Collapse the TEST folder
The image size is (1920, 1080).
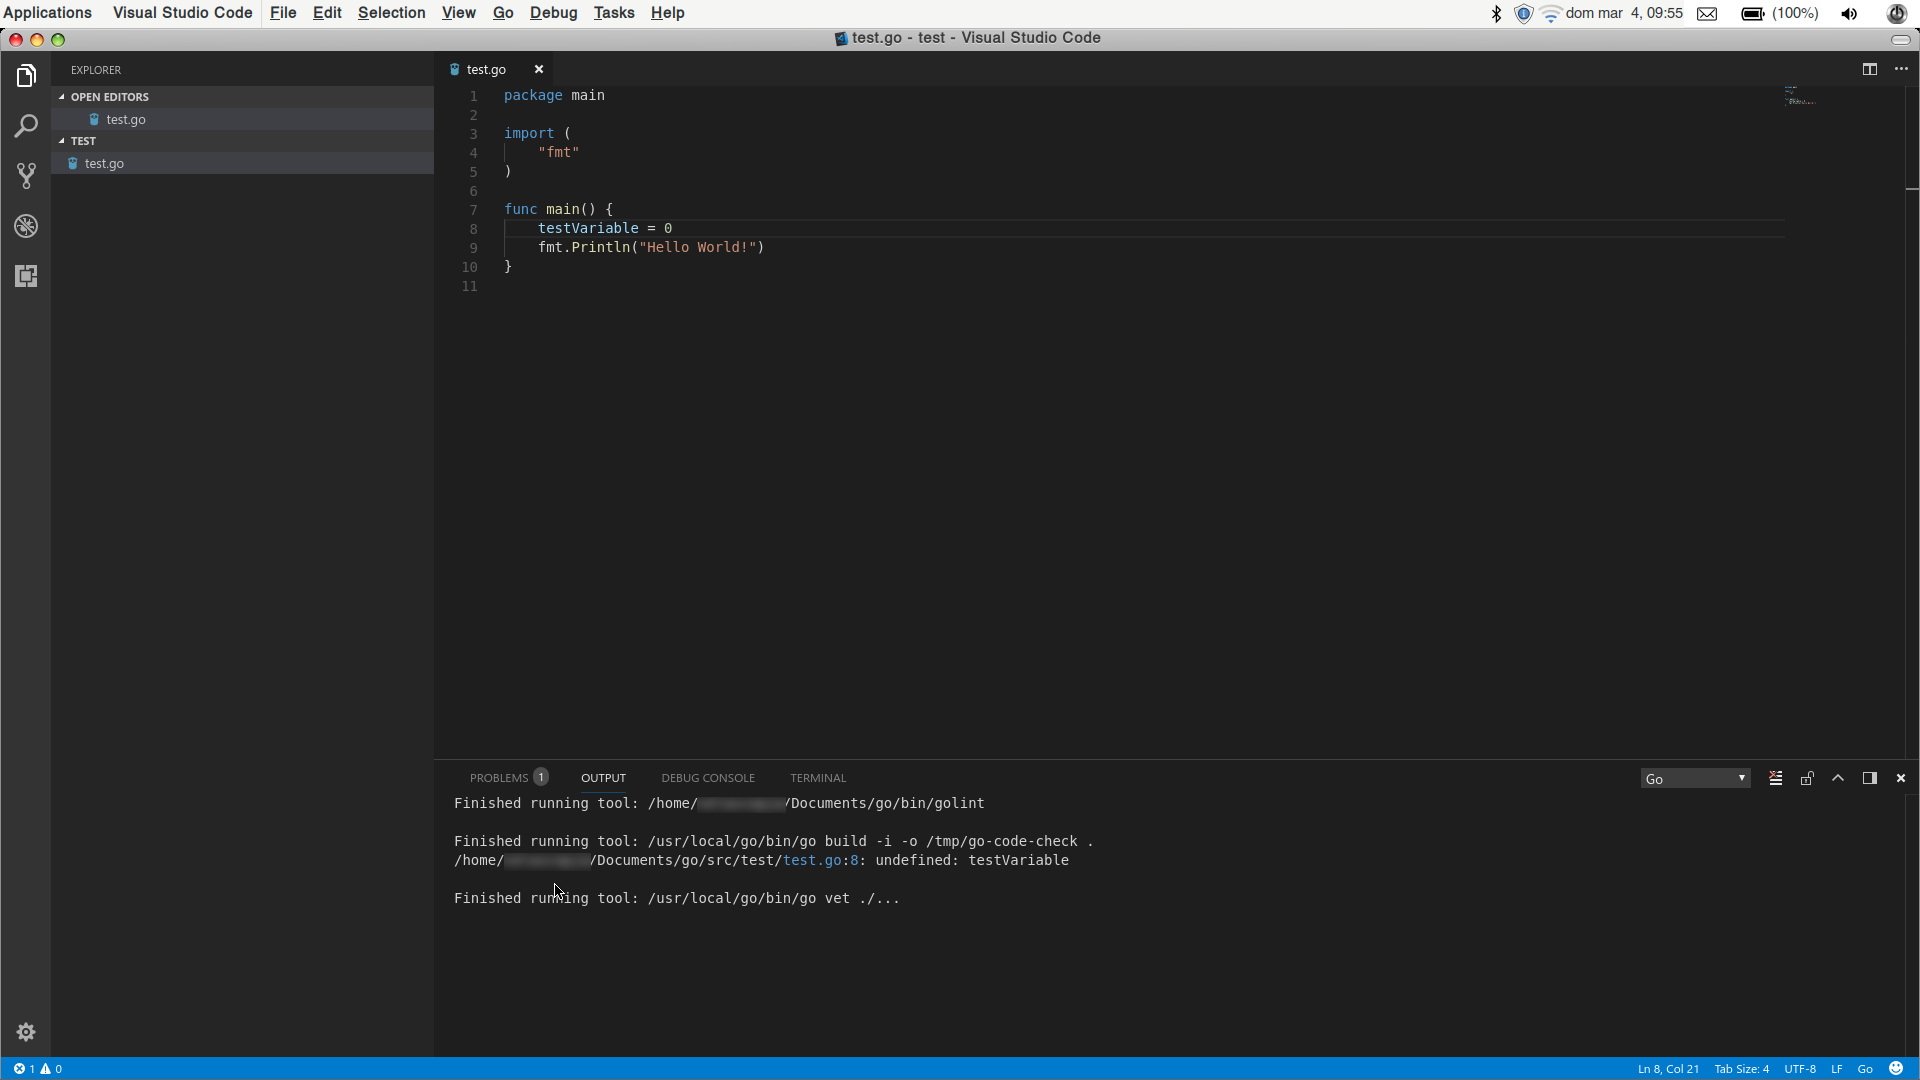pos(84,141)
